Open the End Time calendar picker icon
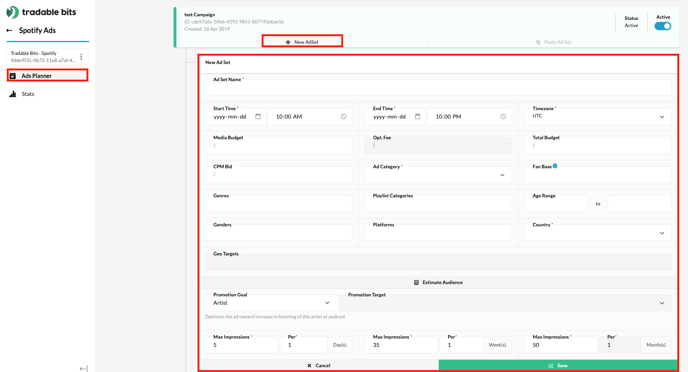This screenshot has height=372, width=688. 418,117
